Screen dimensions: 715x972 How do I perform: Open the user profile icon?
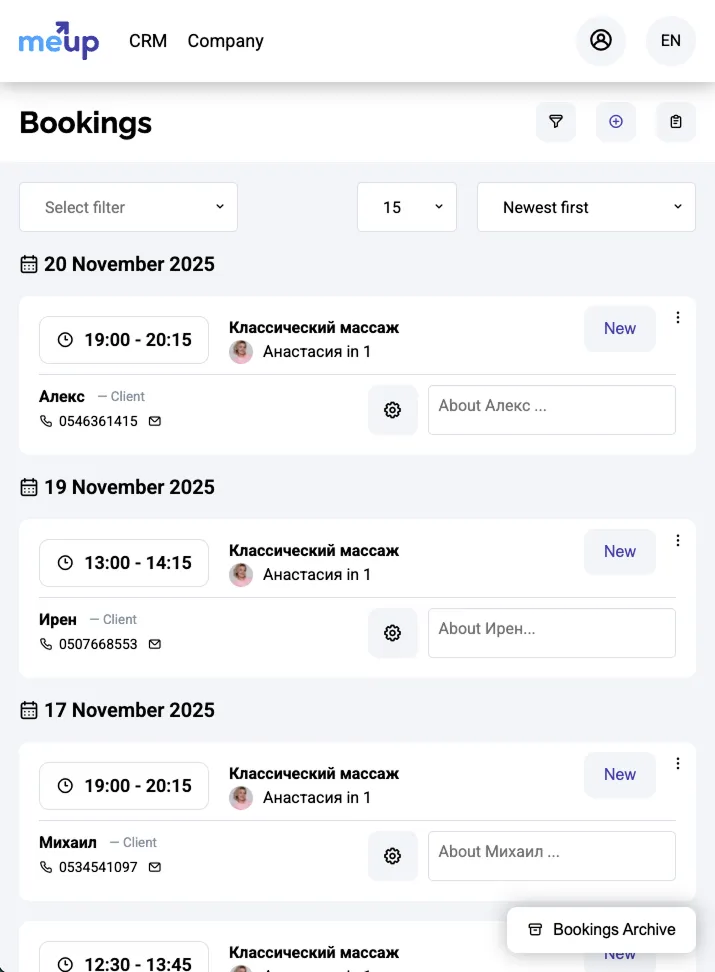point(601,41)
